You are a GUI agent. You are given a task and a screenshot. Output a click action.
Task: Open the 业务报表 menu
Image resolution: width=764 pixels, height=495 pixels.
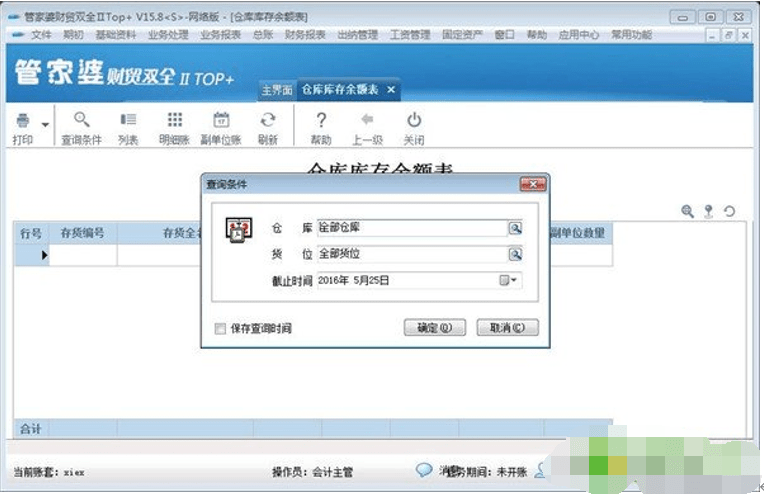click(x=221, y=35)
